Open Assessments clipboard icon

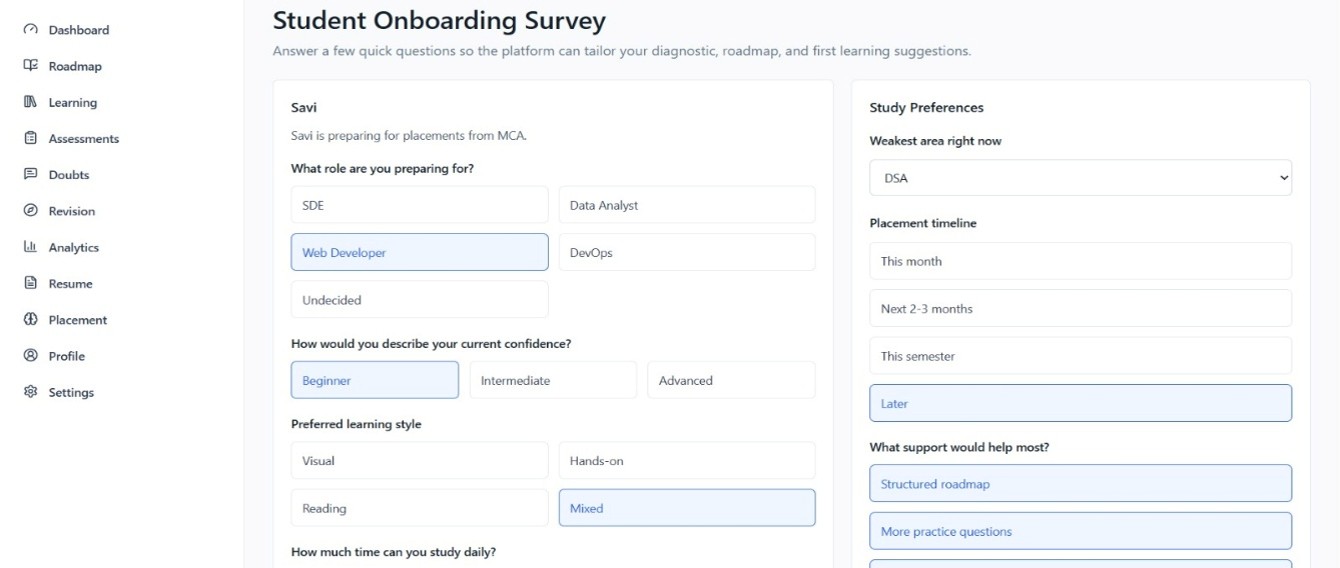click(x=30, y=138)
